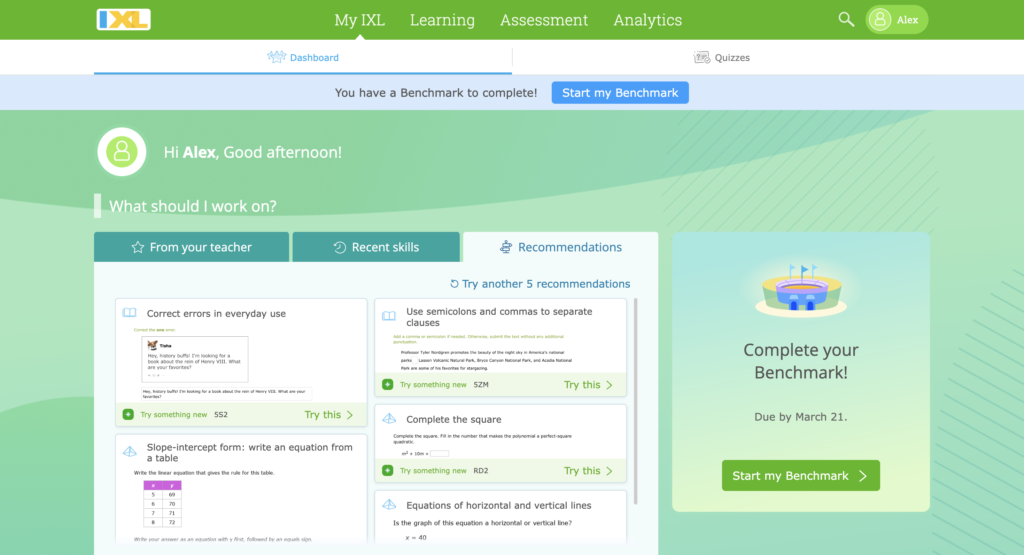This screenshot has height=555, width=1024.
Task: Click green plus icon for skill 5S2
Action: [x=128, y=415]
